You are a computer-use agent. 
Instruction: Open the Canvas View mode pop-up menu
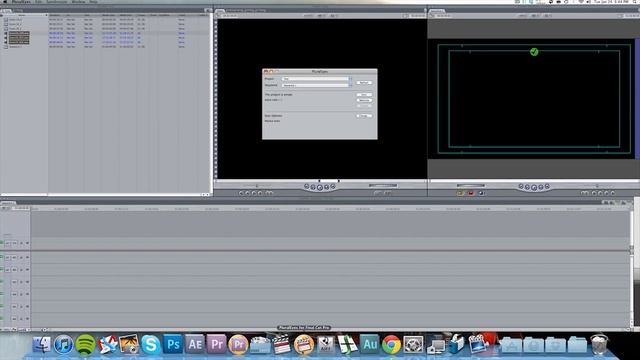548,16
